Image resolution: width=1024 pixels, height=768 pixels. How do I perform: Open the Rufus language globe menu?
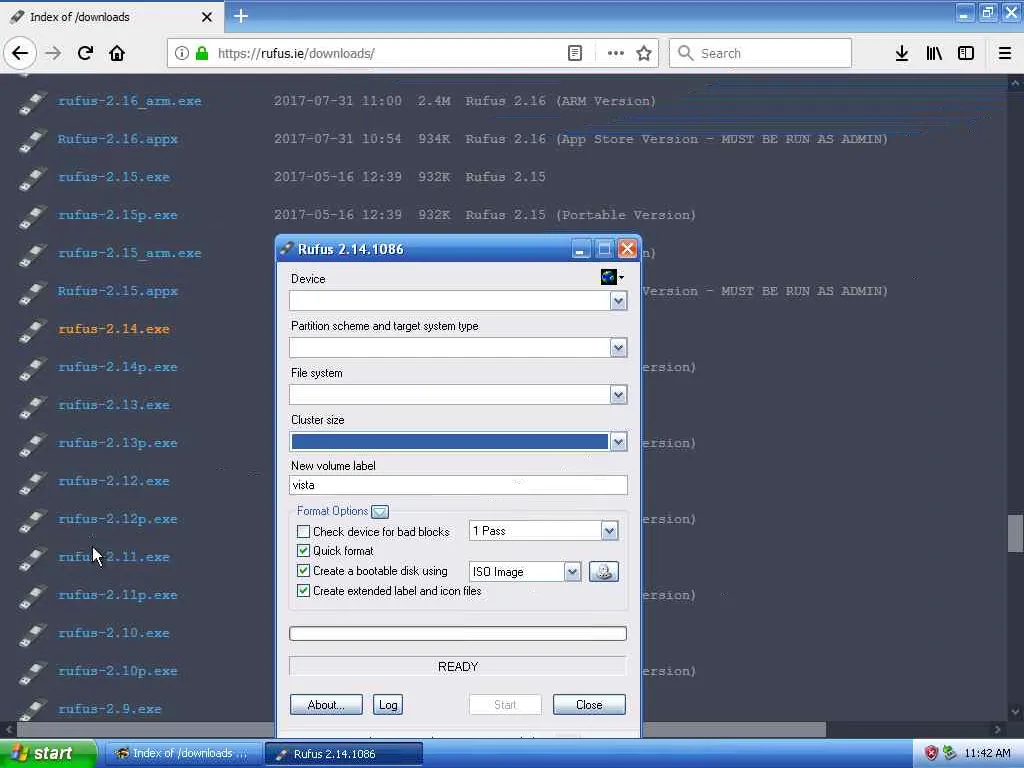click(x=612, y=278)
